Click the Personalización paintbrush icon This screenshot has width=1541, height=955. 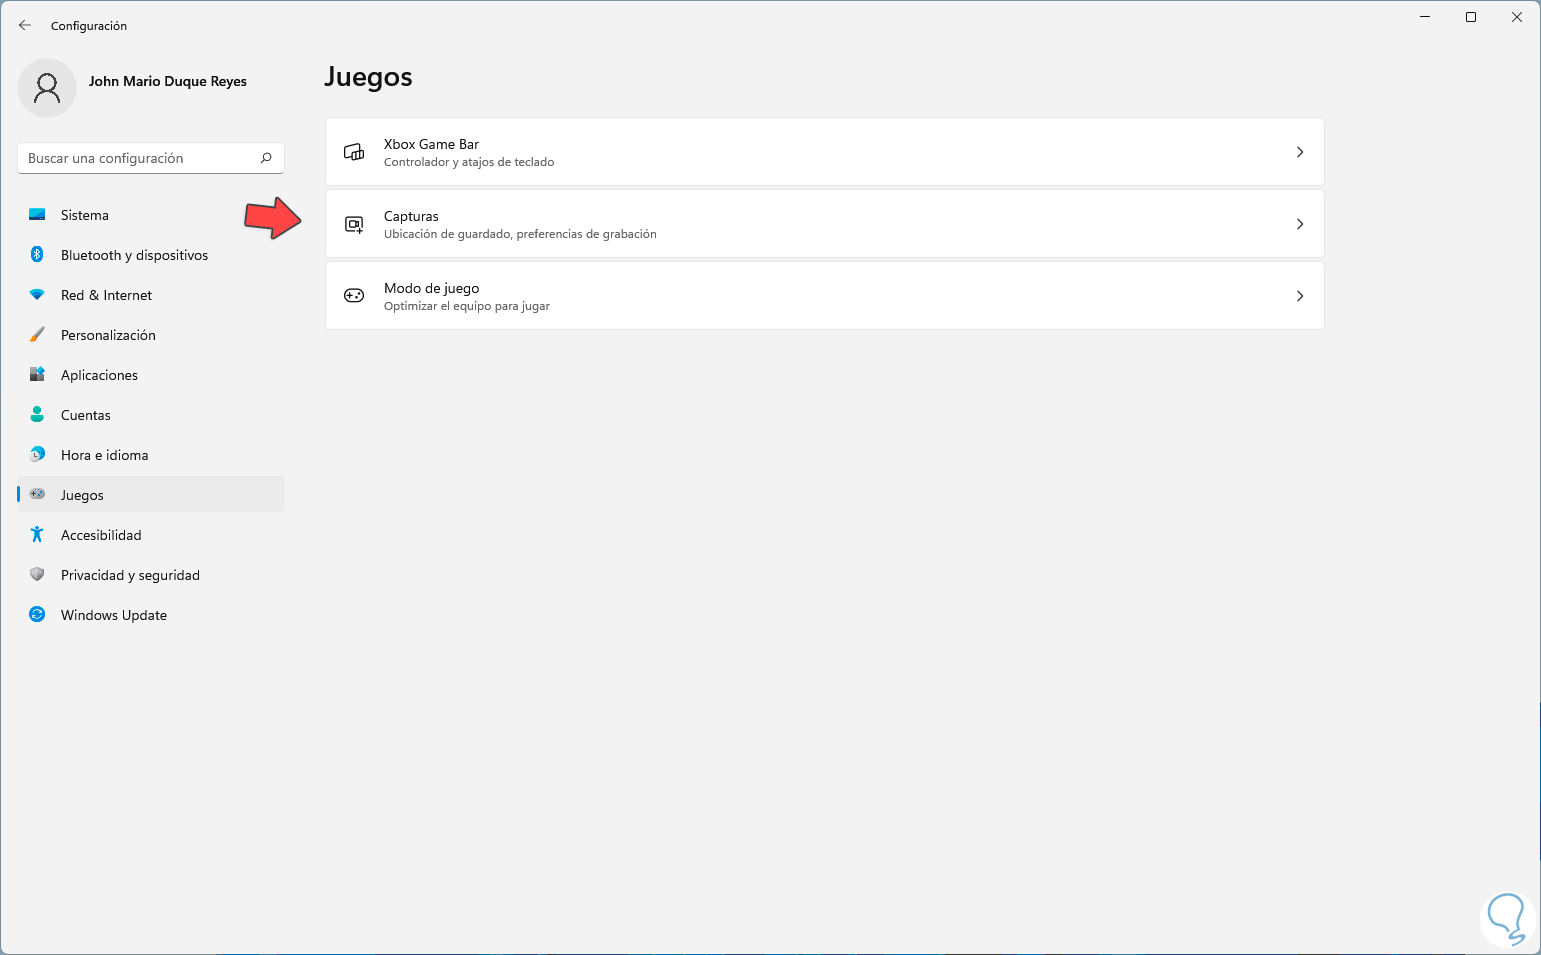[37, 335]
